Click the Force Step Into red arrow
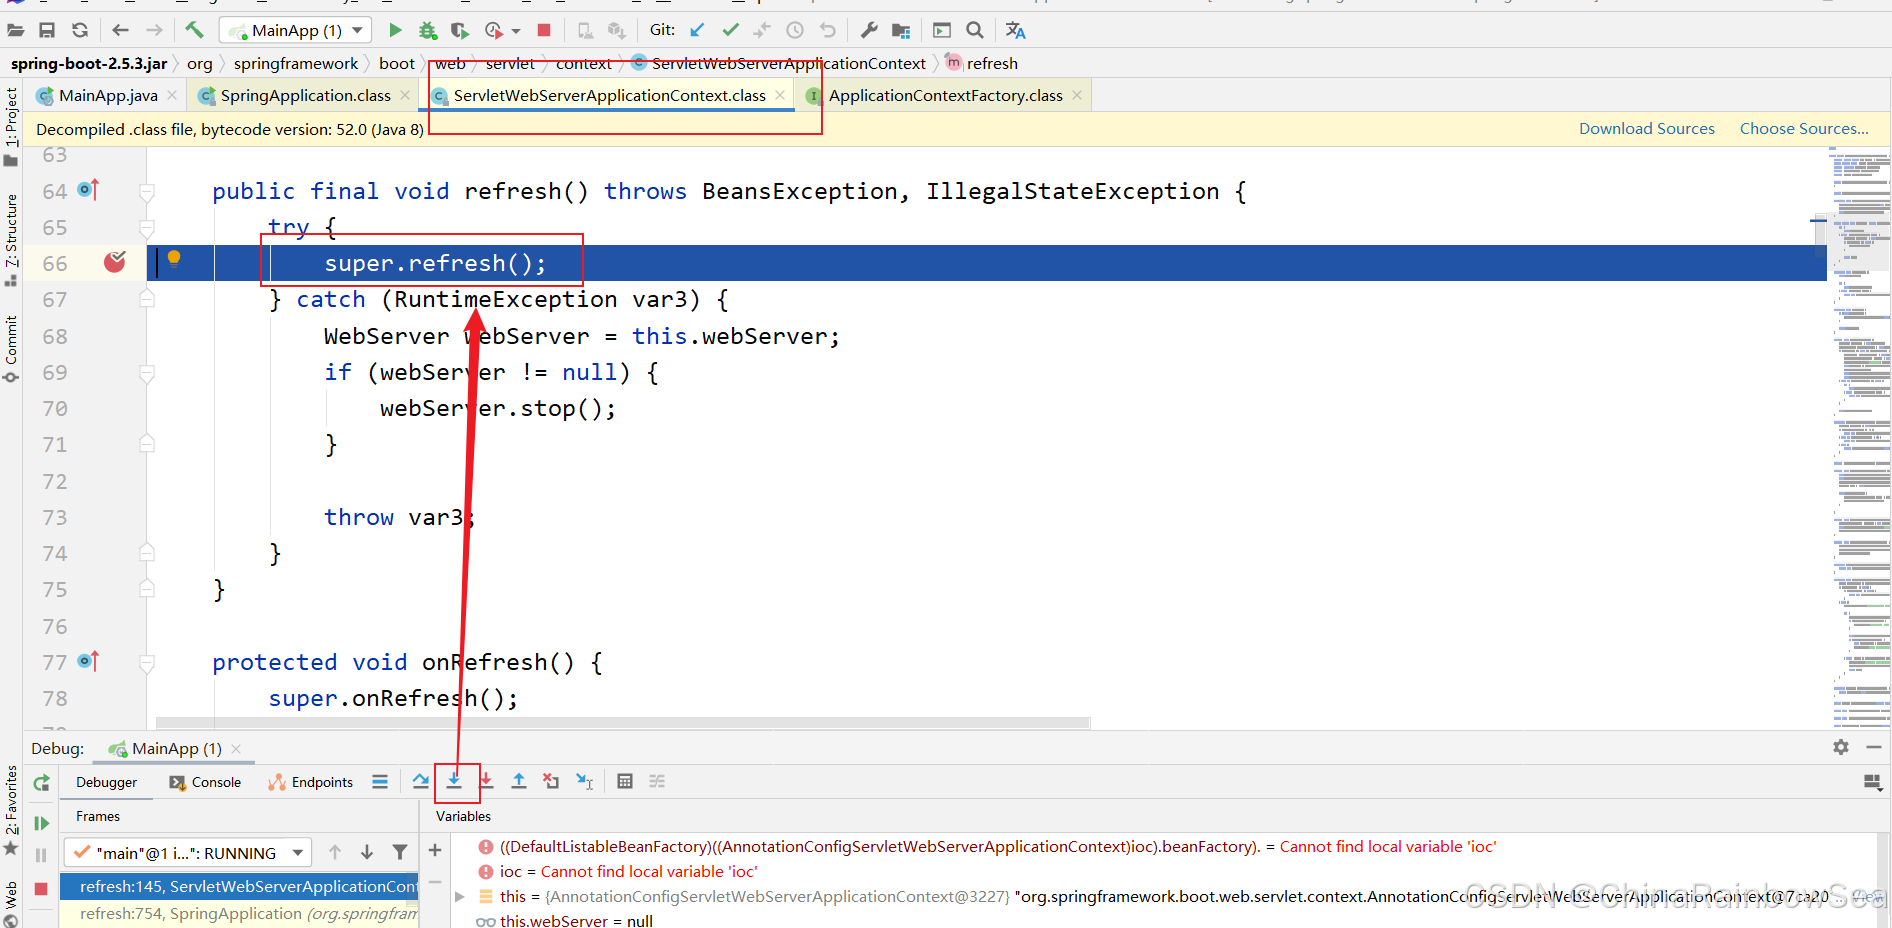 tap(487, 781)
